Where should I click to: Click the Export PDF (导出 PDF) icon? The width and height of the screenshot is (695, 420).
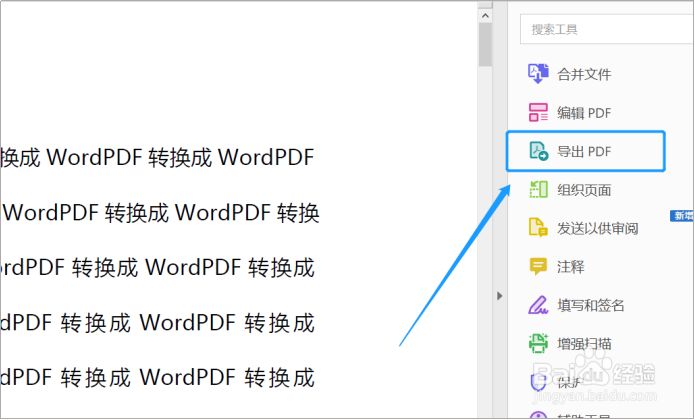coord(539,151)
